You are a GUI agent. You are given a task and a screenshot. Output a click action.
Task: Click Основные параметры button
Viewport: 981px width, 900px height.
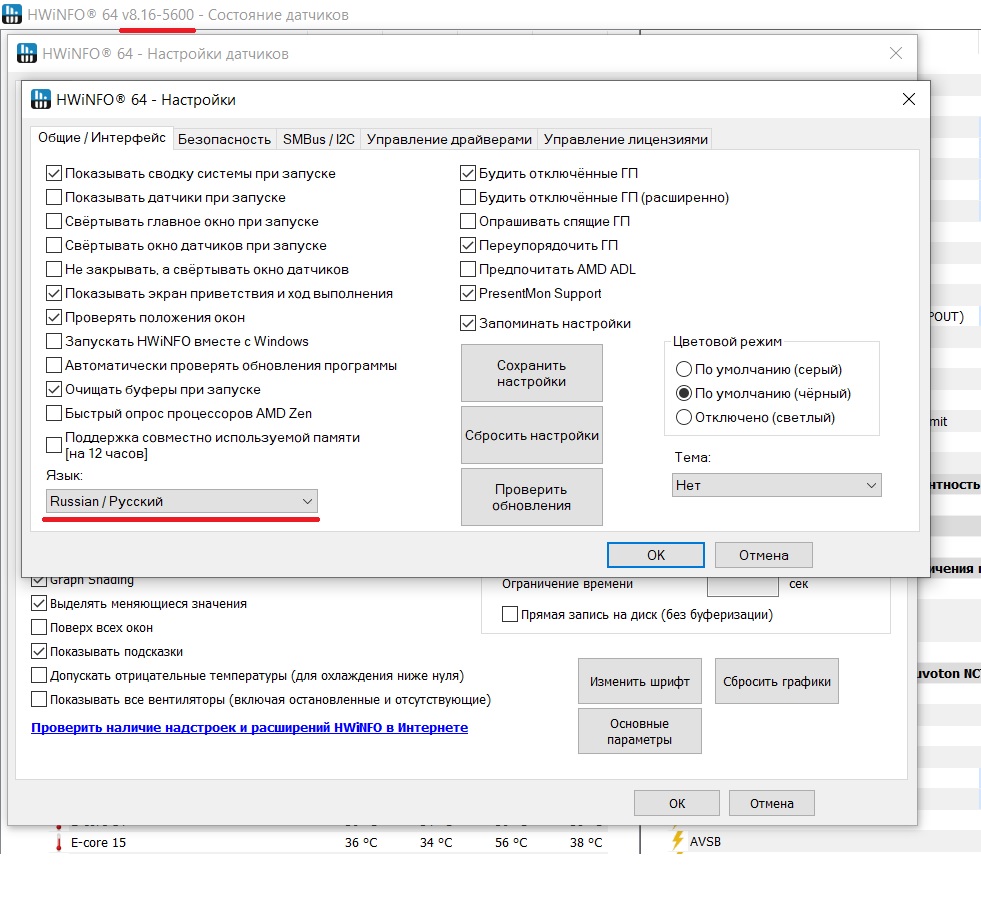639,731
